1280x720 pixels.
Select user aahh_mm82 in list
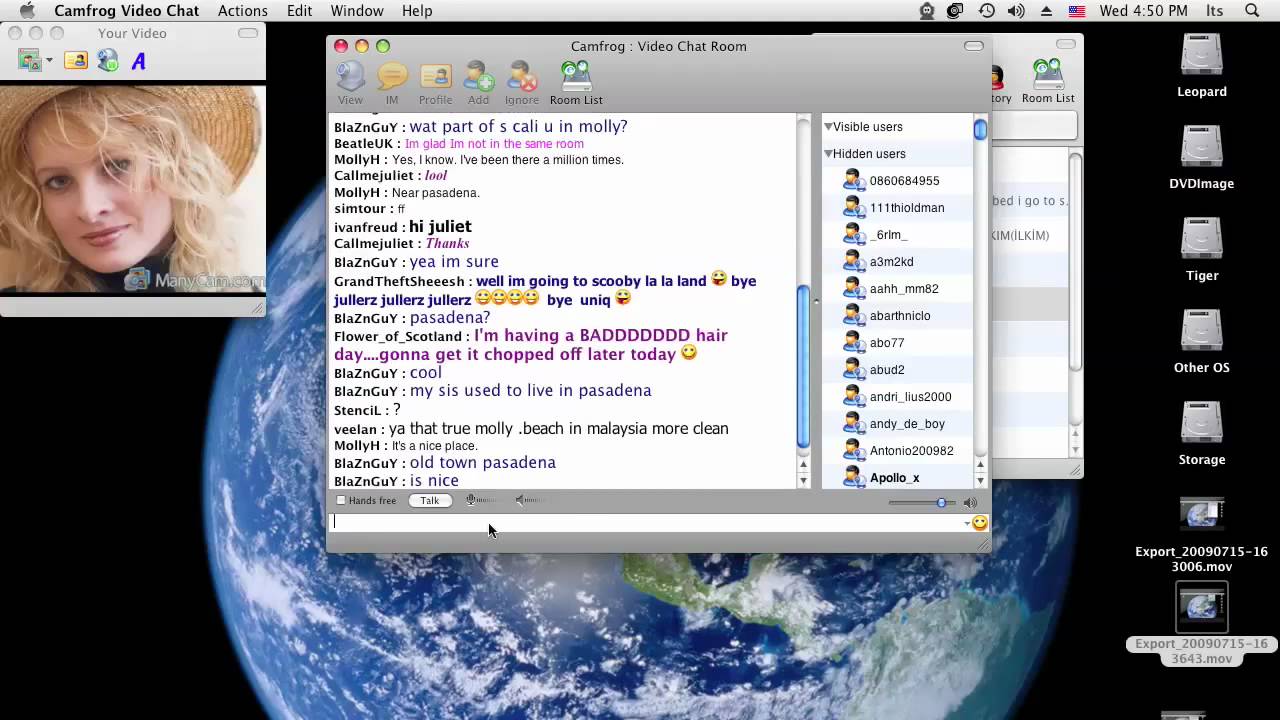click(897, 289)
